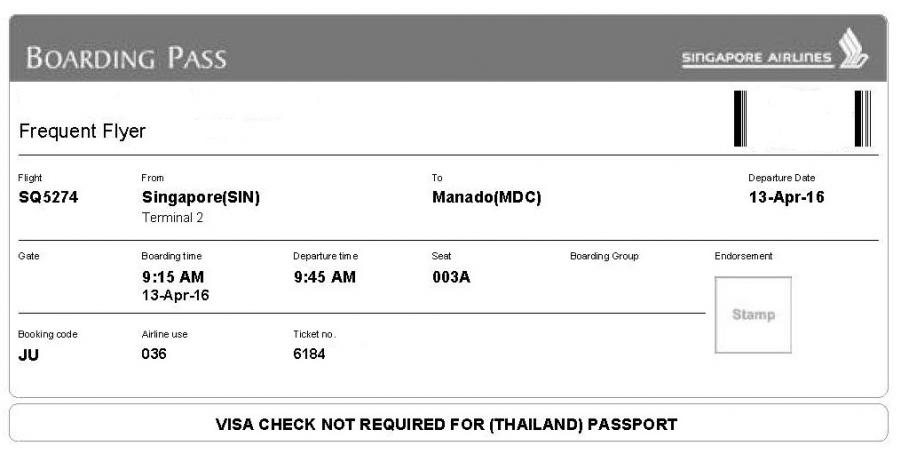Click airline use value 036

coord(154,353)
